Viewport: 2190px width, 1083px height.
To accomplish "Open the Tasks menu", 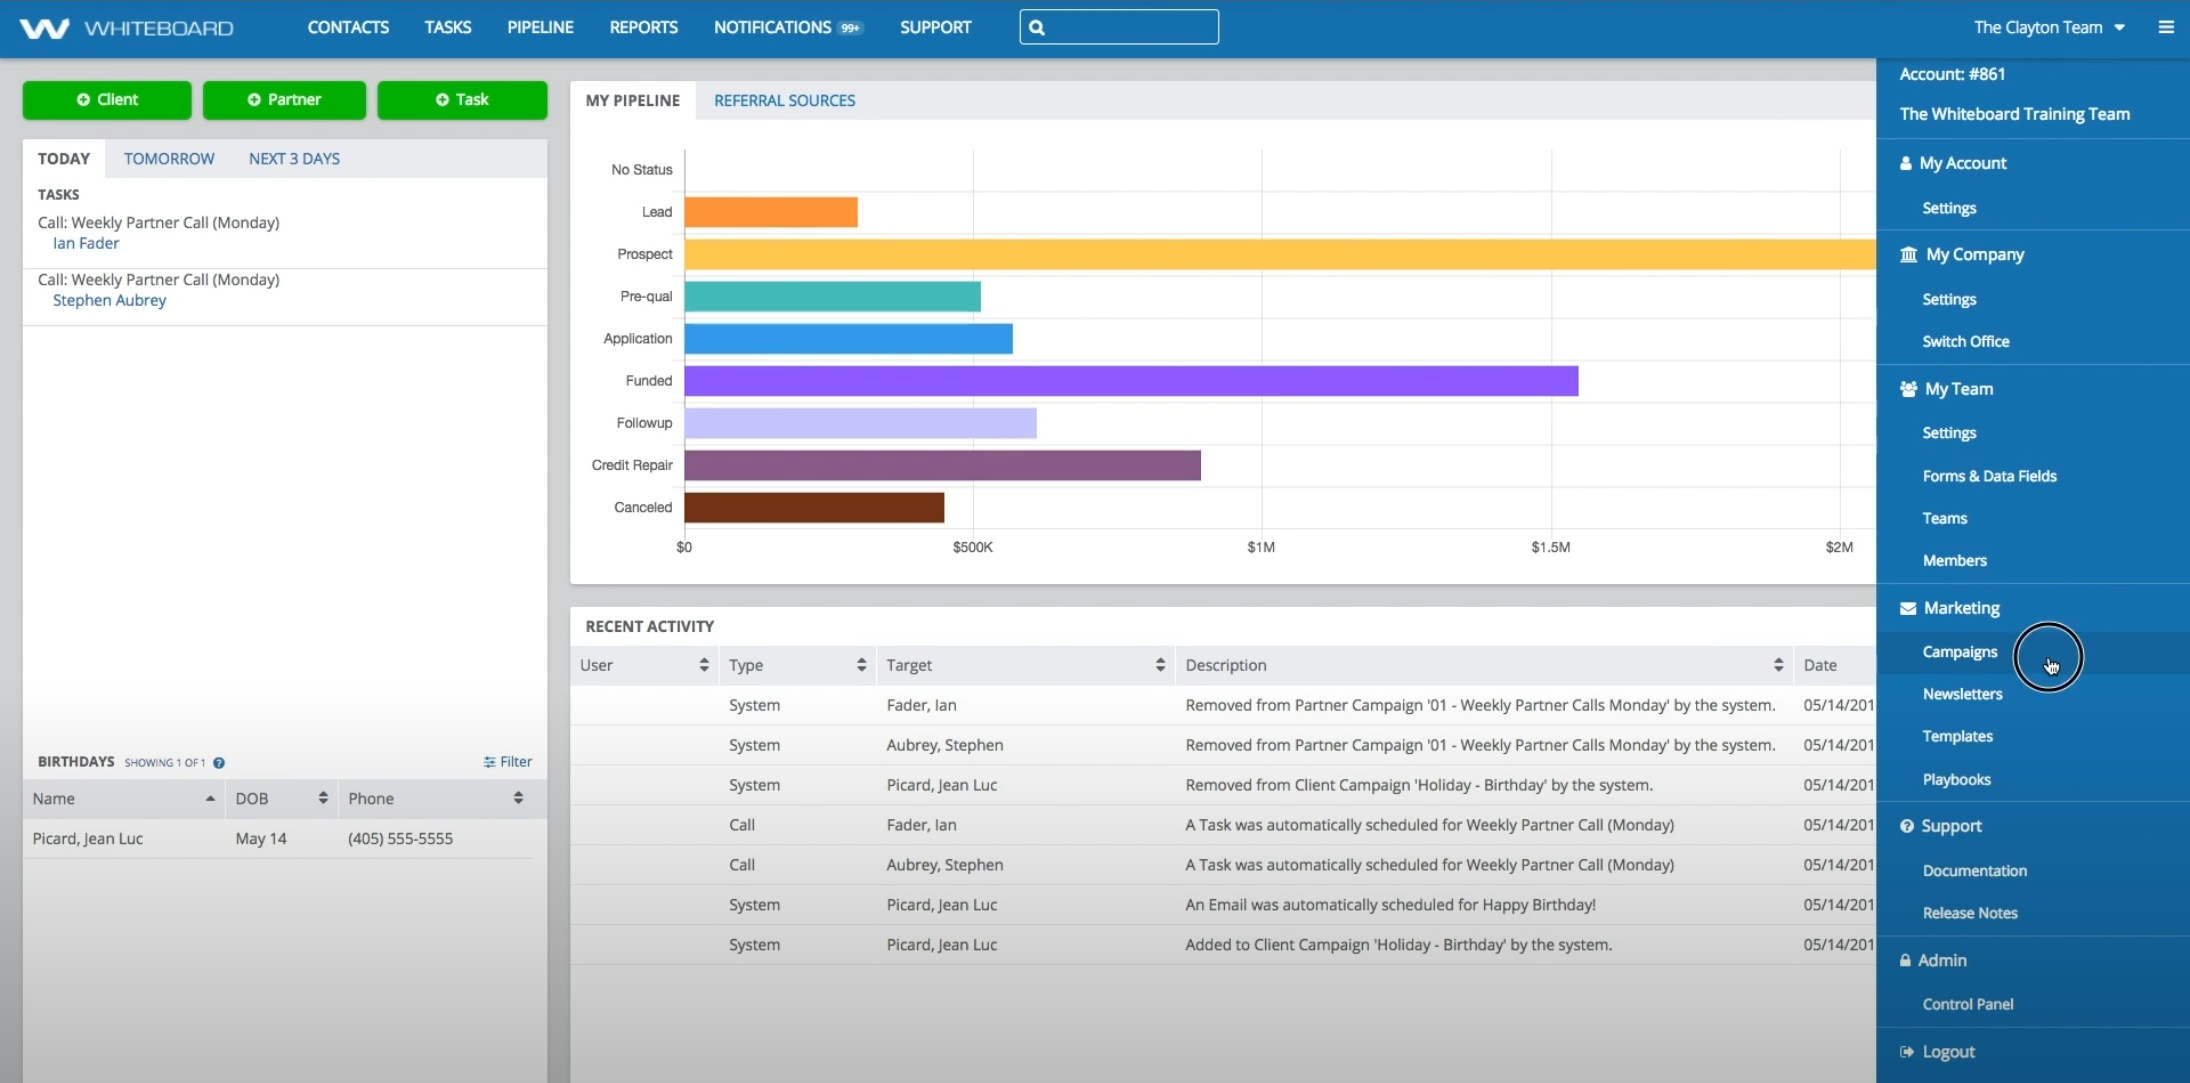I will [447, 27].
